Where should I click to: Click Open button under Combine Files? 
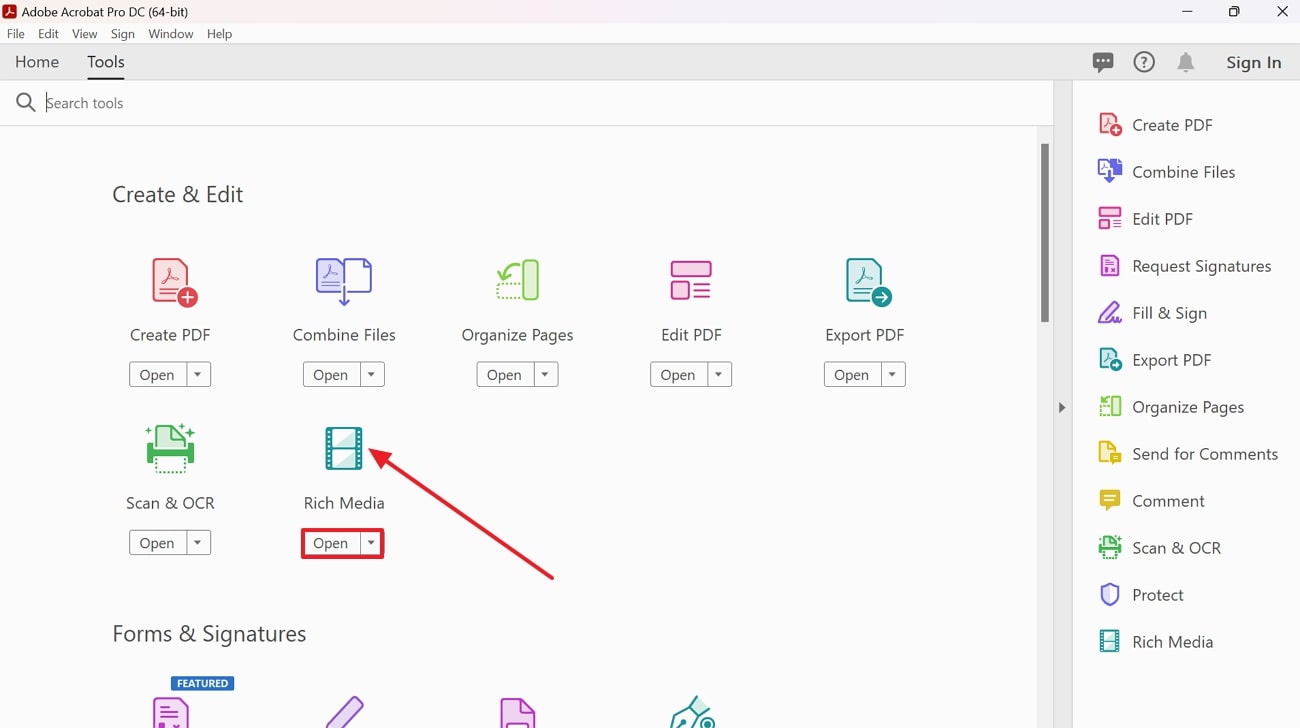click(x=331, y=375)
